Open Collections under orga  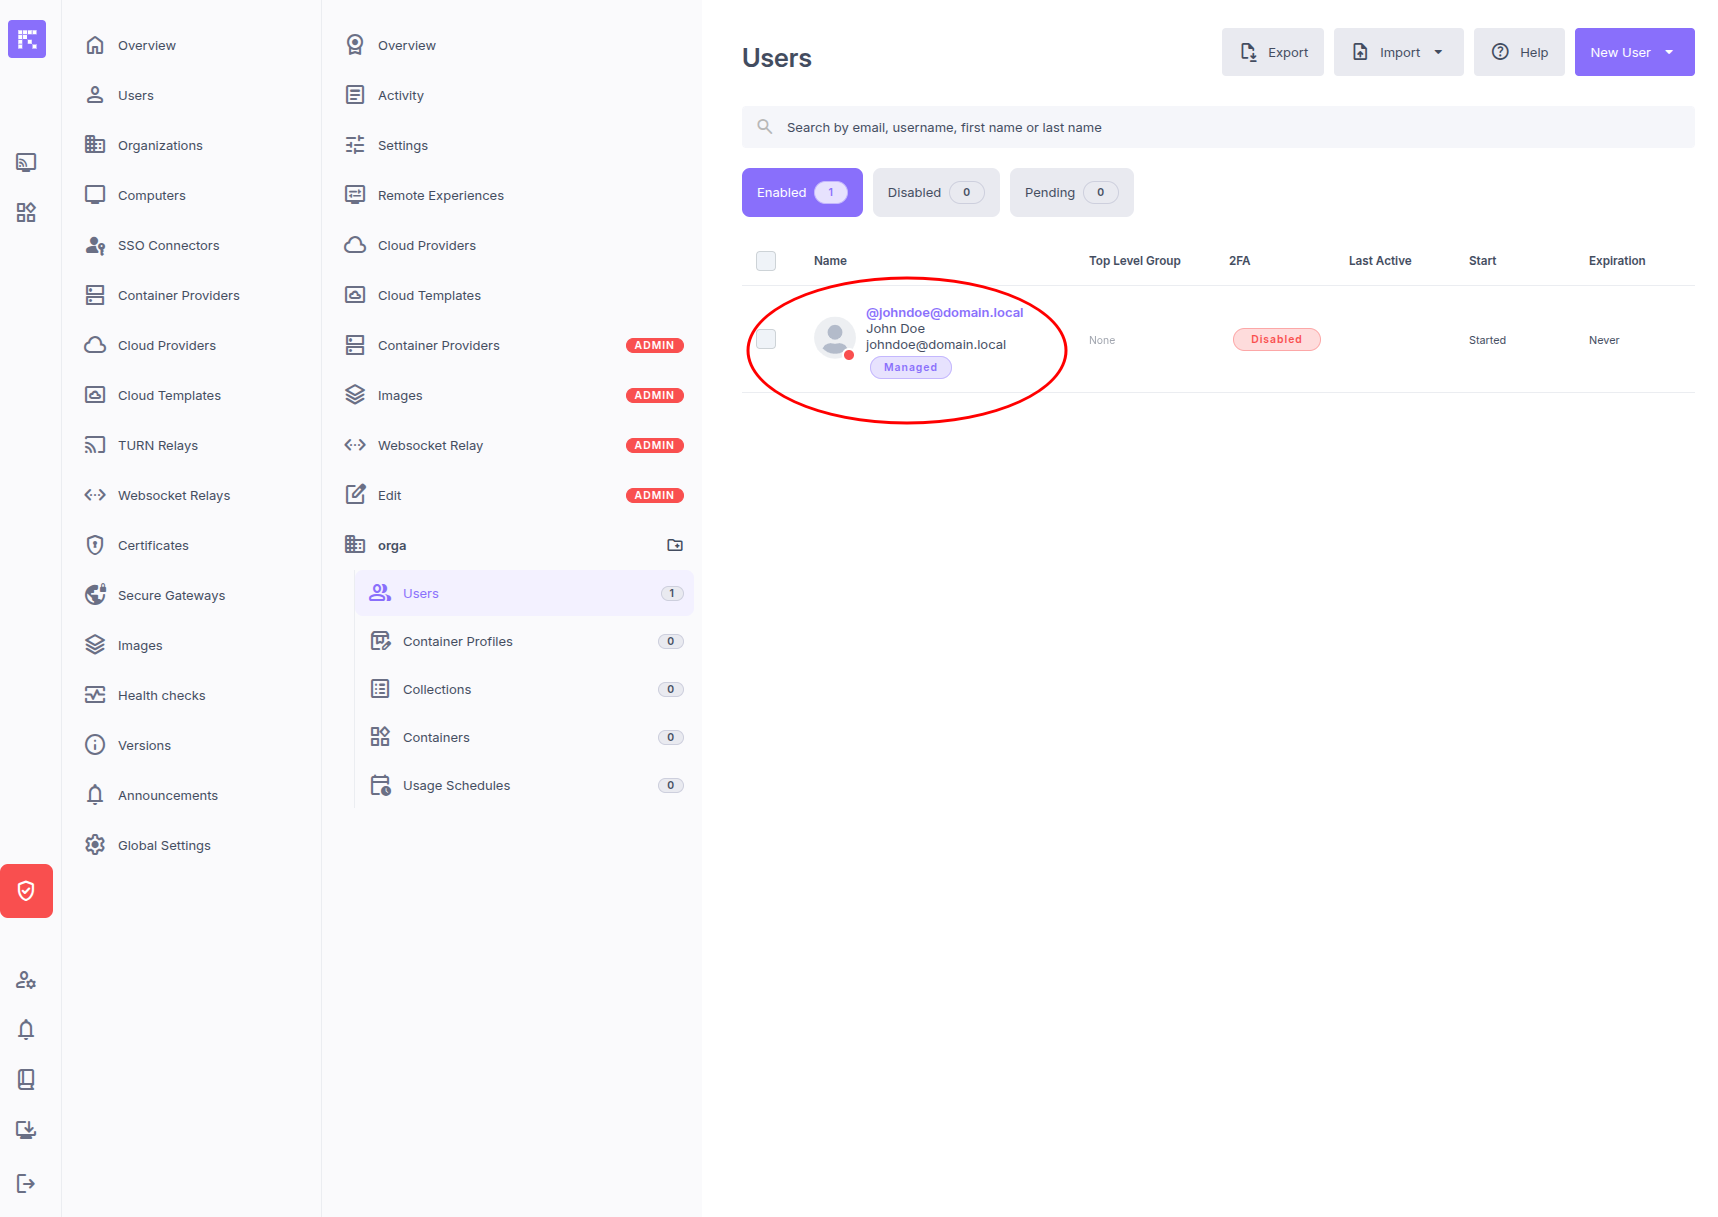524,689
